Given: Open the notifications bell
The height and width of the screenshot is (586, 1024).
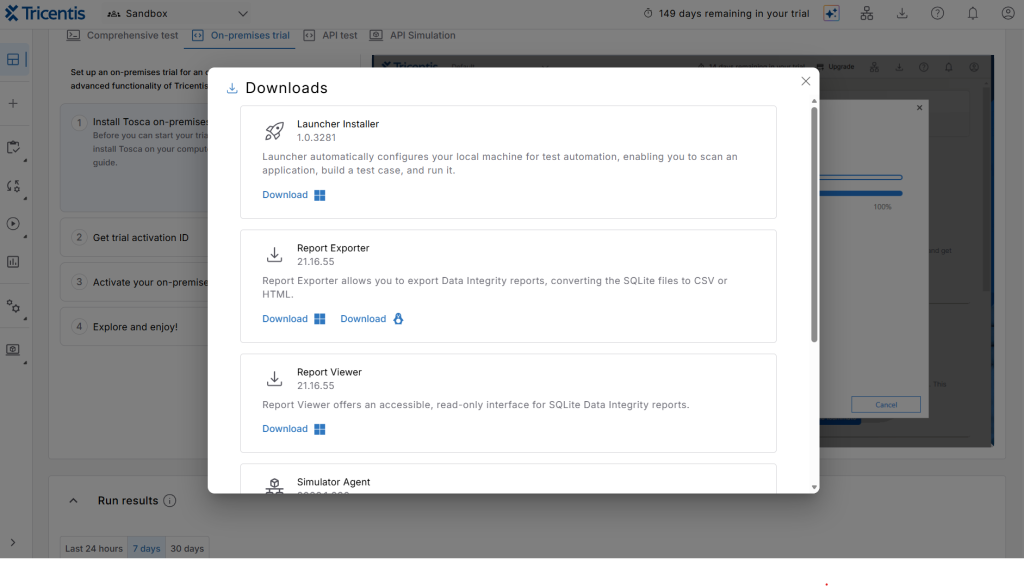Looking at the screenshot, I should 972,13.
